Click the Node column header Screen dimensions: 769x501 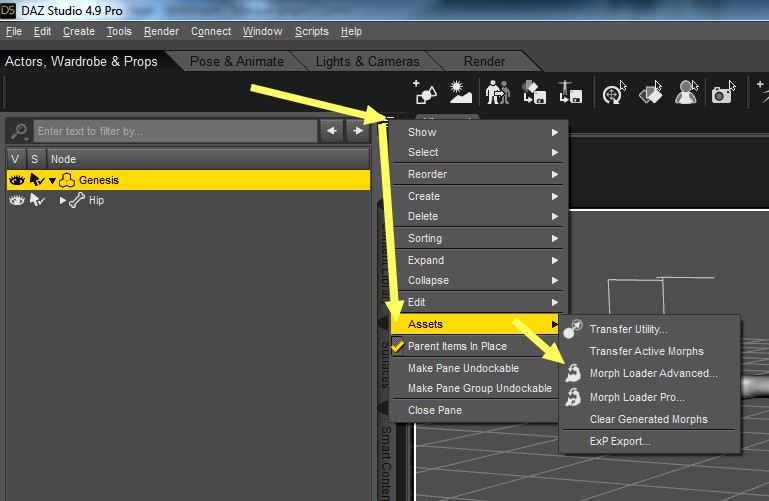[208, 159]
